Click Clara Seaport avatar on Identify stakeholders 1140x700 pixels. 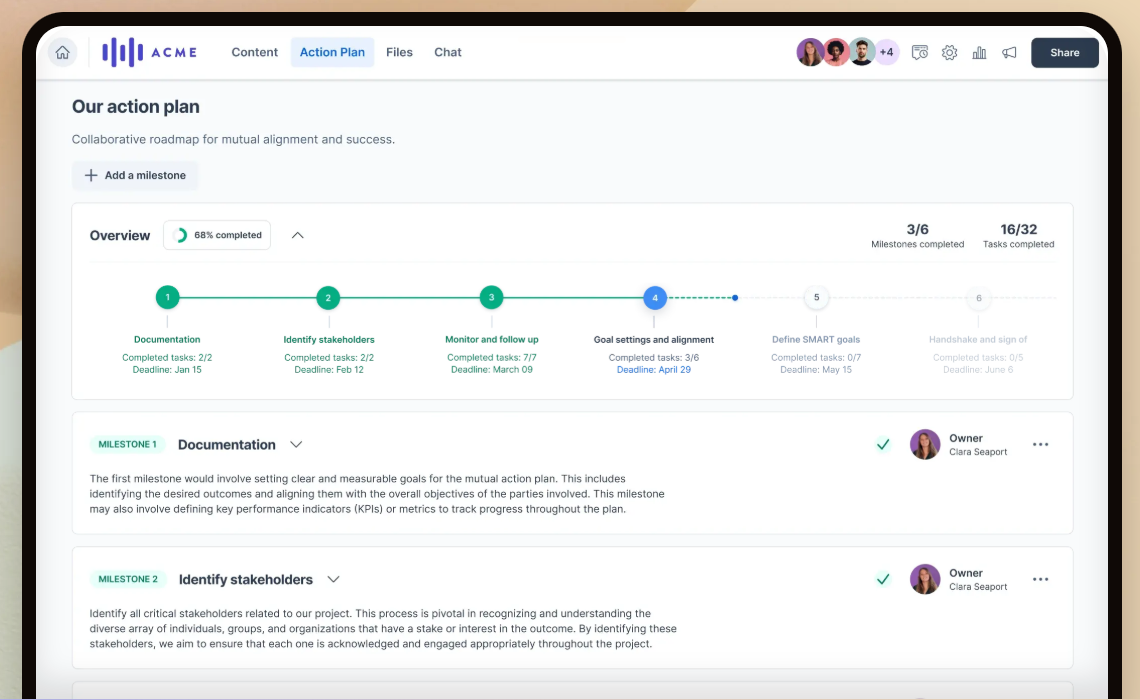925,579
